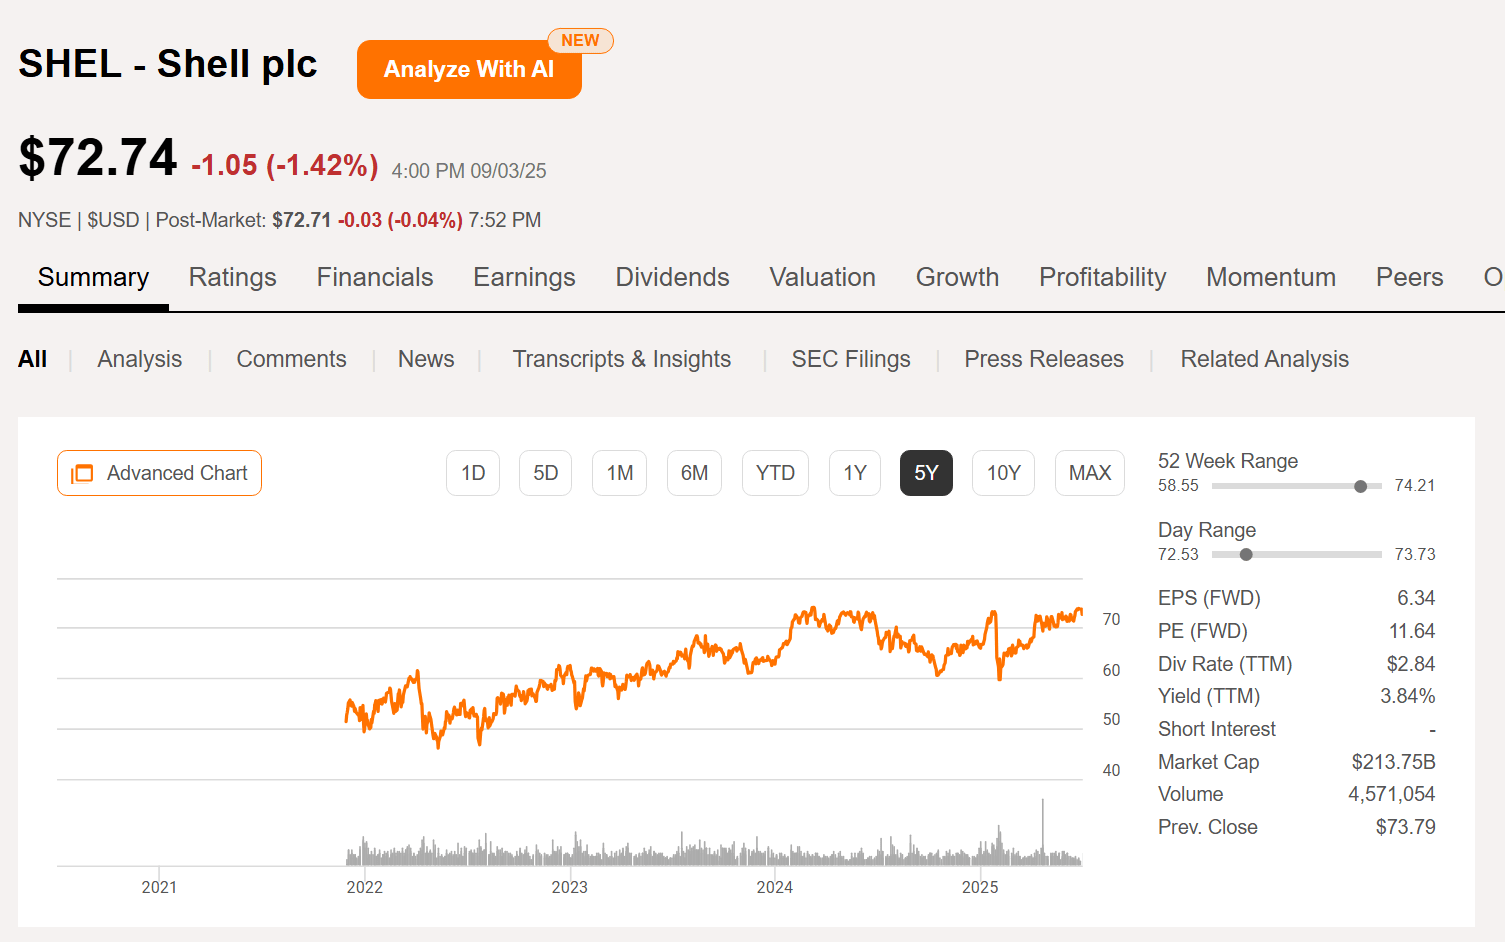Select the 1M chart period
The height and width of the screenshot is (942, 1505).
tap(619, 473)
